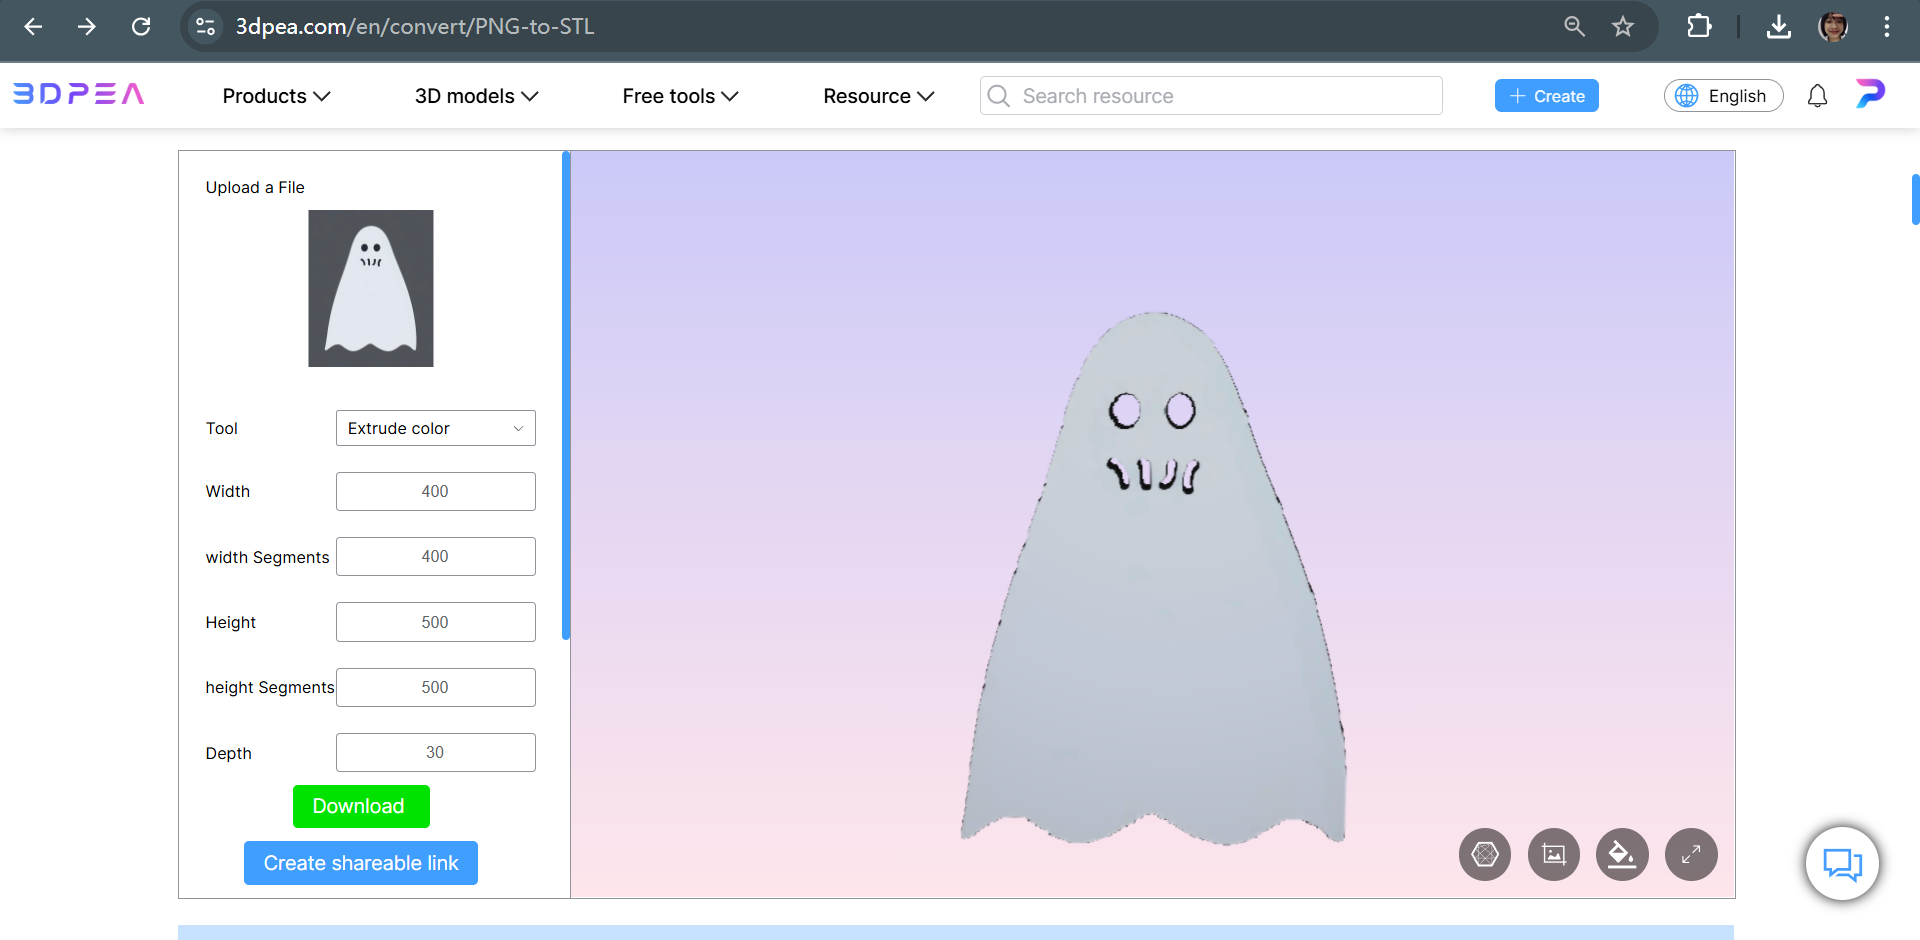Screen dimensions: 1920x940
Task: Open the Products menu
Action: click(x=275, y=95)
